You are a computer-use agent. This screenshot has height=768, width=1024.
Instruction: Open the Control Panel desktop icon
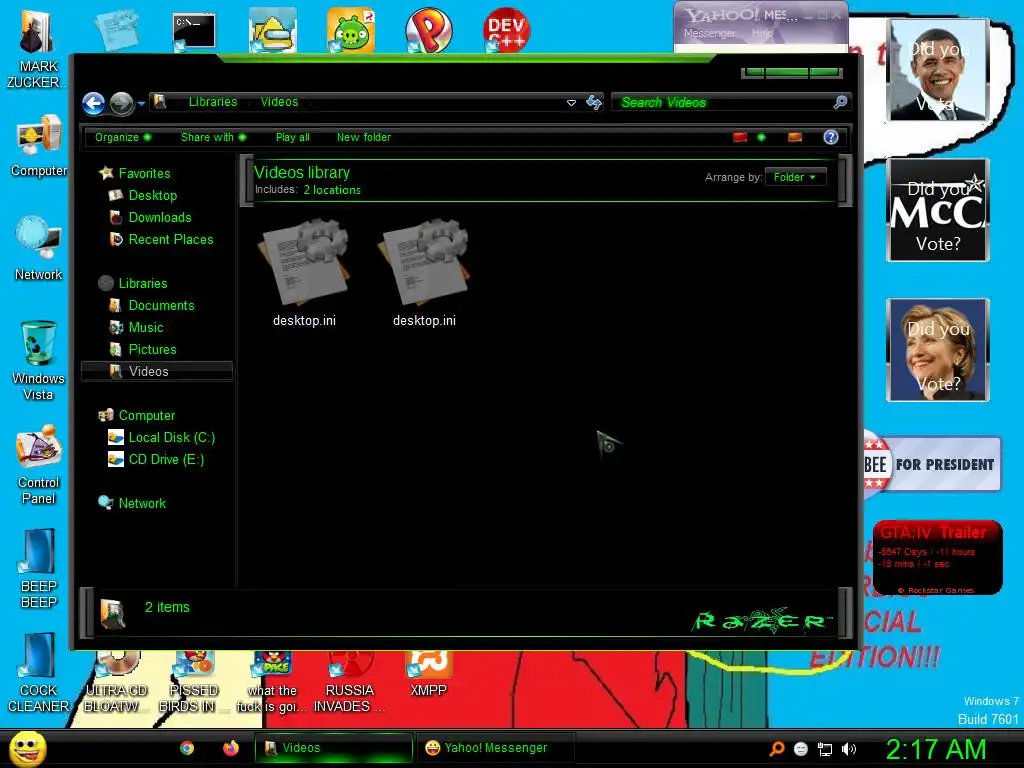coord(39,464)
